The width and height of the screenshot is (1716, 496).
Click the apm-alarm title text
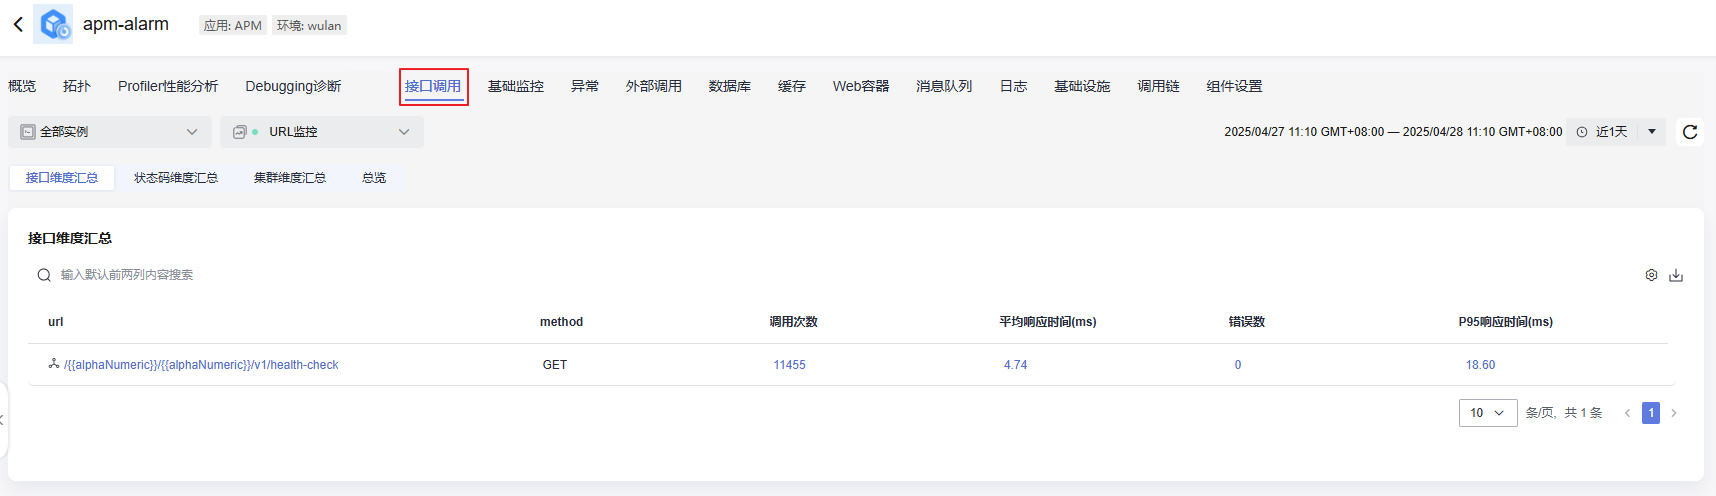(x=126, y=24)
